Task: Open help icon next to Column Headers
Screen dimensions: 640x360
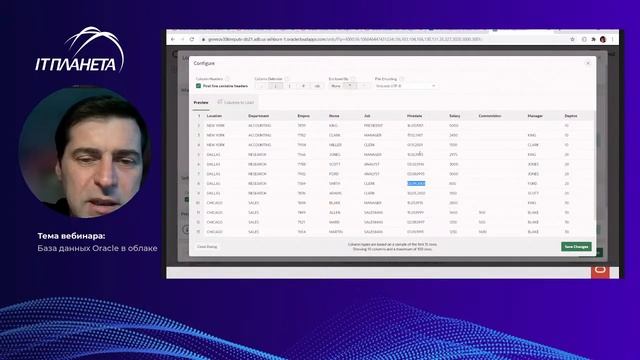Action: pos(228,79)
